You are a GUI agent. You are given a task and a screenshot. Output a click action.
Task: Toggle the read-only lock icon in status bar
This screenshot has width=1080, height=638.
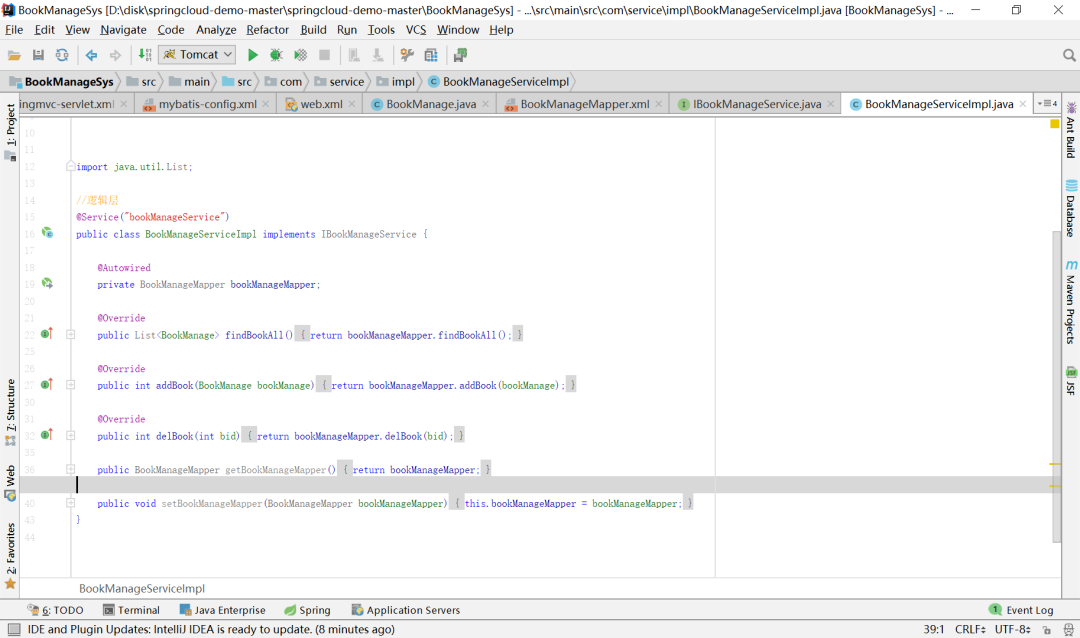click(x=1047, y=630)
